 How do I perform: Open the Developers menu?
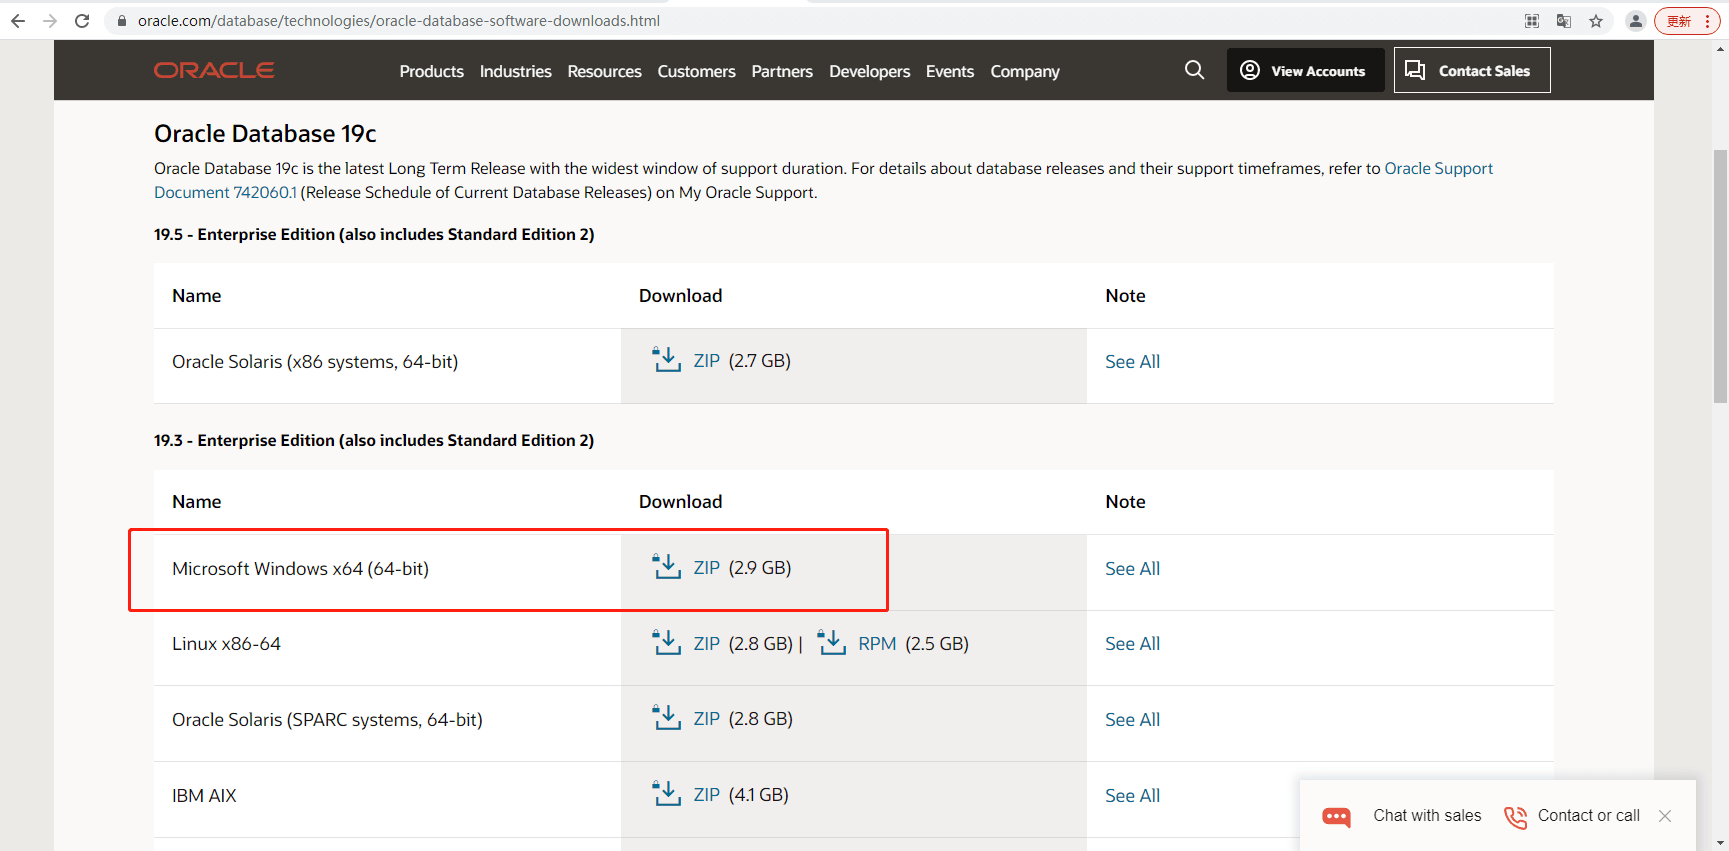point(869,71)
